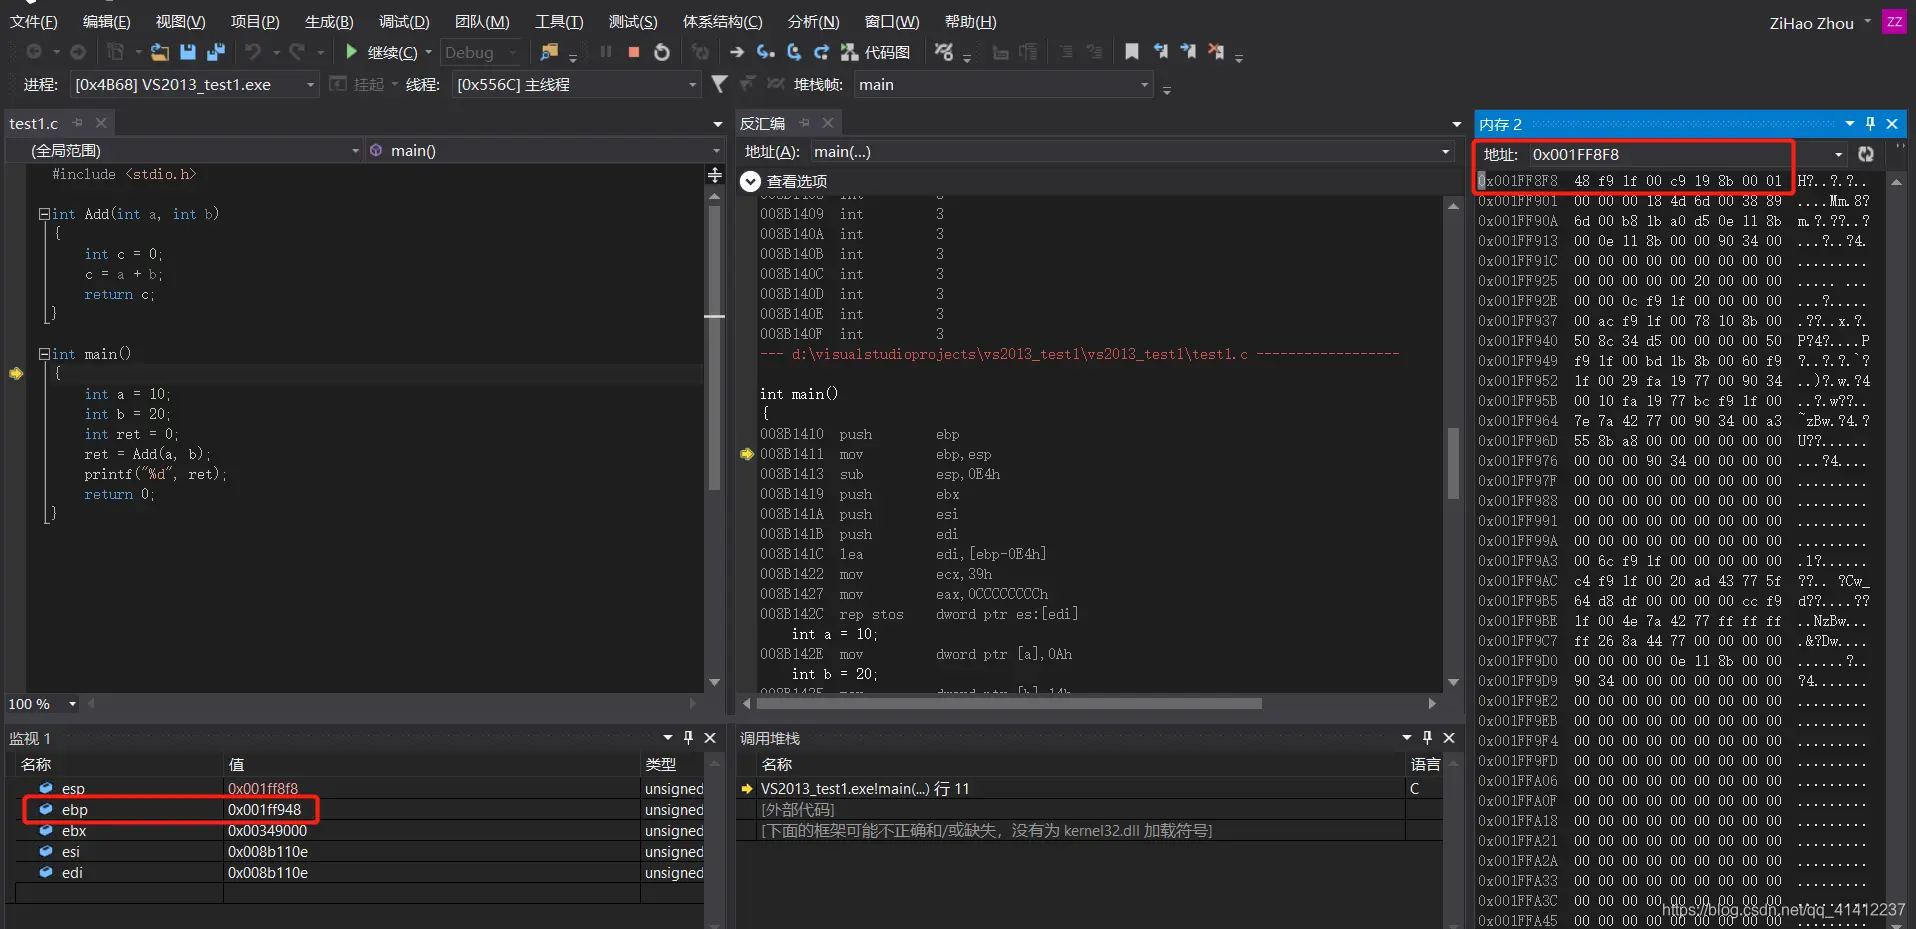The height and width of the screenshot is (929, 1916).
Task: Open the Code Map (代码图) button
Action: [876, 52]
